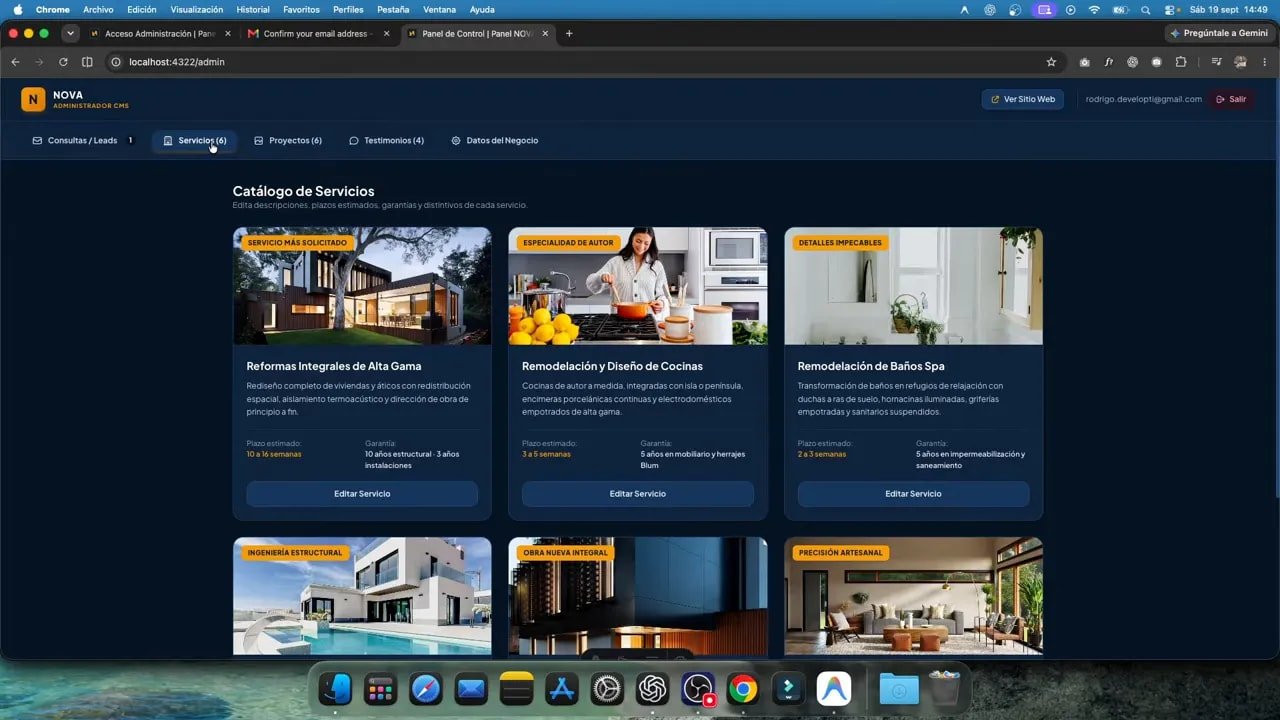Screen dimensions: 1280x720
Task: Close the 'Confirm your email address' tab
Action: coord(386,33)
